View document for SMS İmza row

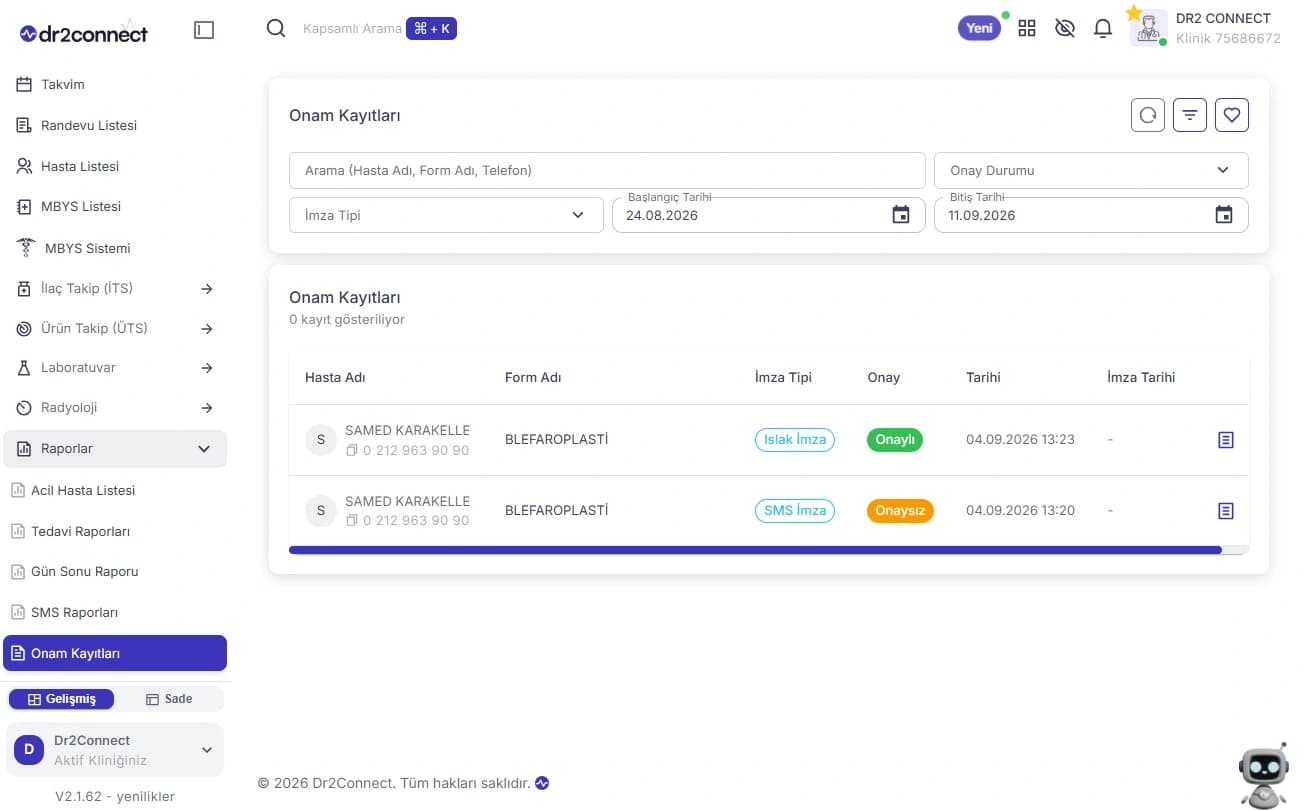pyautogui.click(x=1226, y=511)
